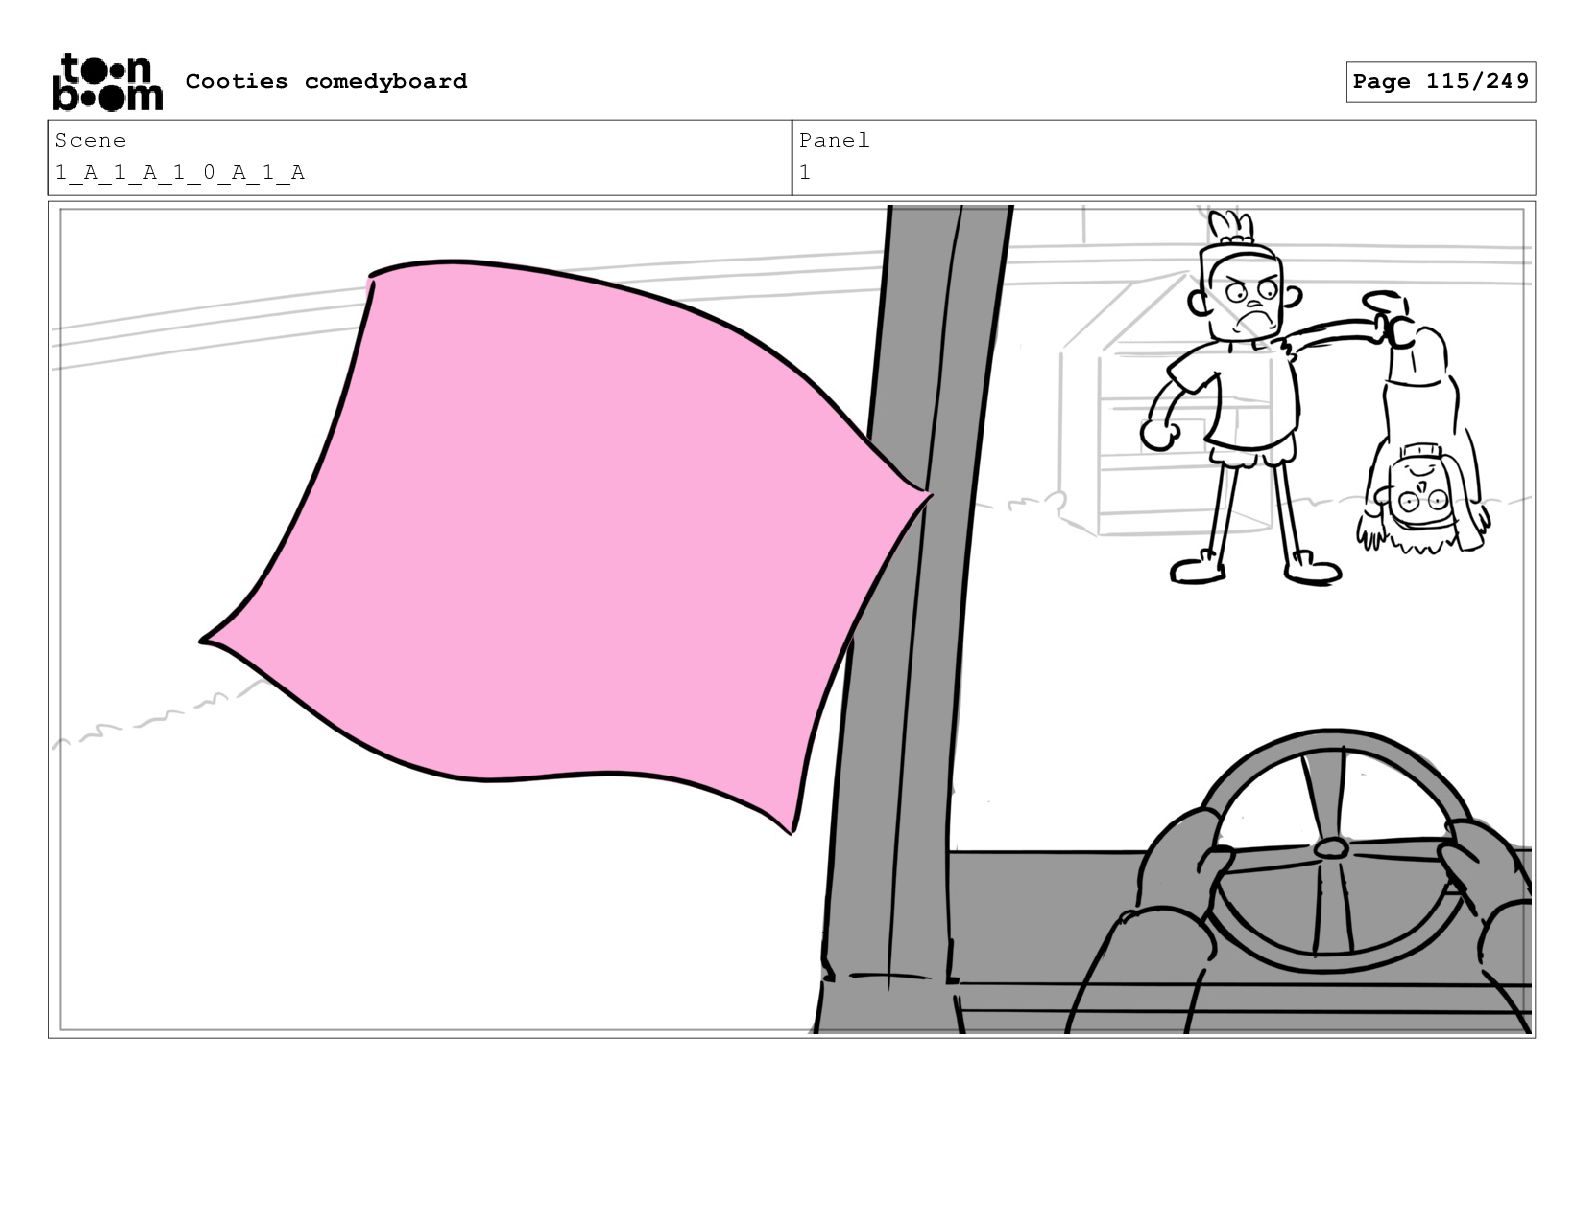The height and width of the screenshot is (1224, 1584).
Task: Click the Toon Boom logo
Action: point(107,82)
